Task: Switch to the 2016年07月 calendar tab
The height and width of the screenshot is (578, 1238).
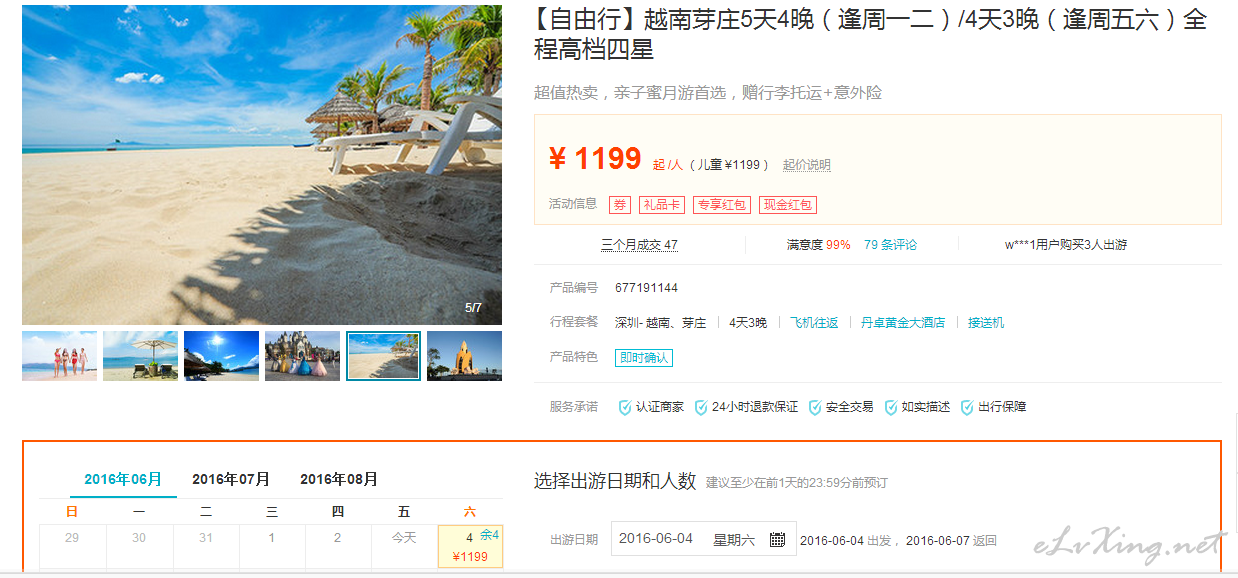Action: 231,479
